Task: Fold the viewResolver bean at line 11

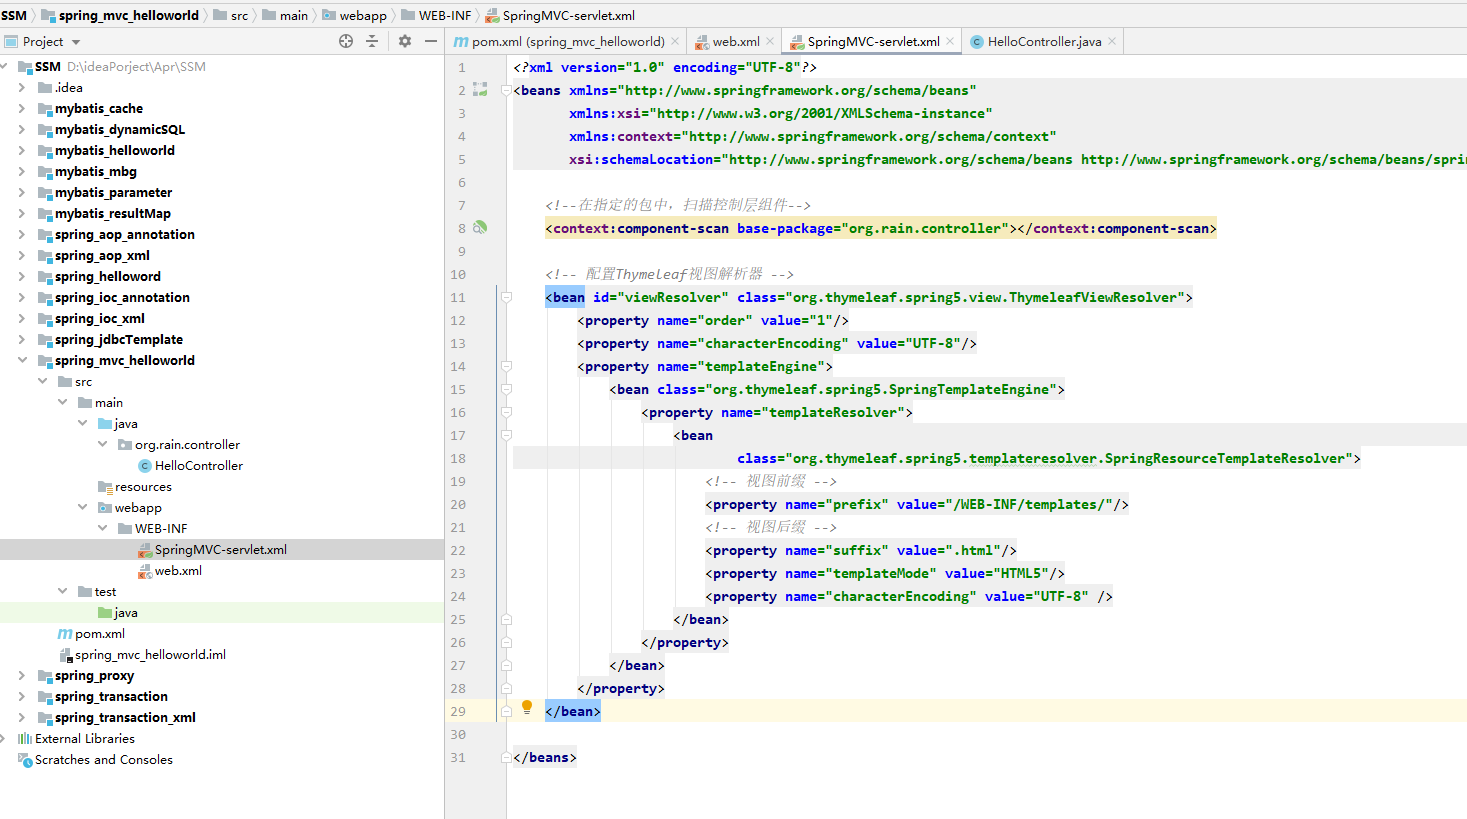Action: (506, 297)
